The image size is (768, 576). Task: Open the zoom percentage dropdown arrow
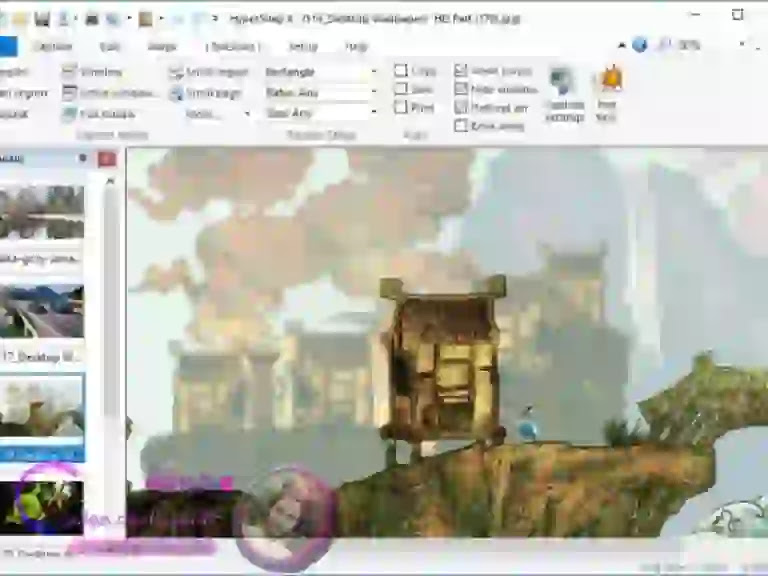[742, 44]
